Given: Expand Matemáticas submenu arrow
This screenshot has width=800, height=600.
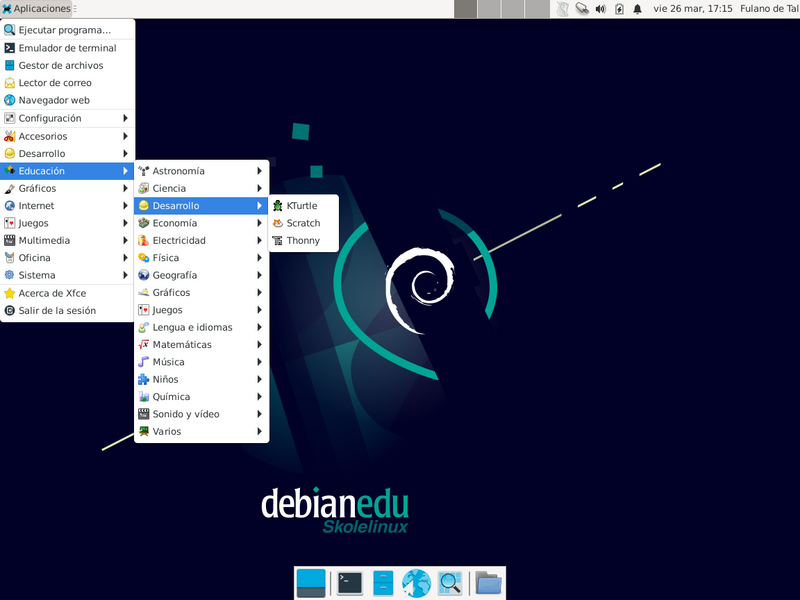Looking at the screenshot, I should tap(259, 344).
